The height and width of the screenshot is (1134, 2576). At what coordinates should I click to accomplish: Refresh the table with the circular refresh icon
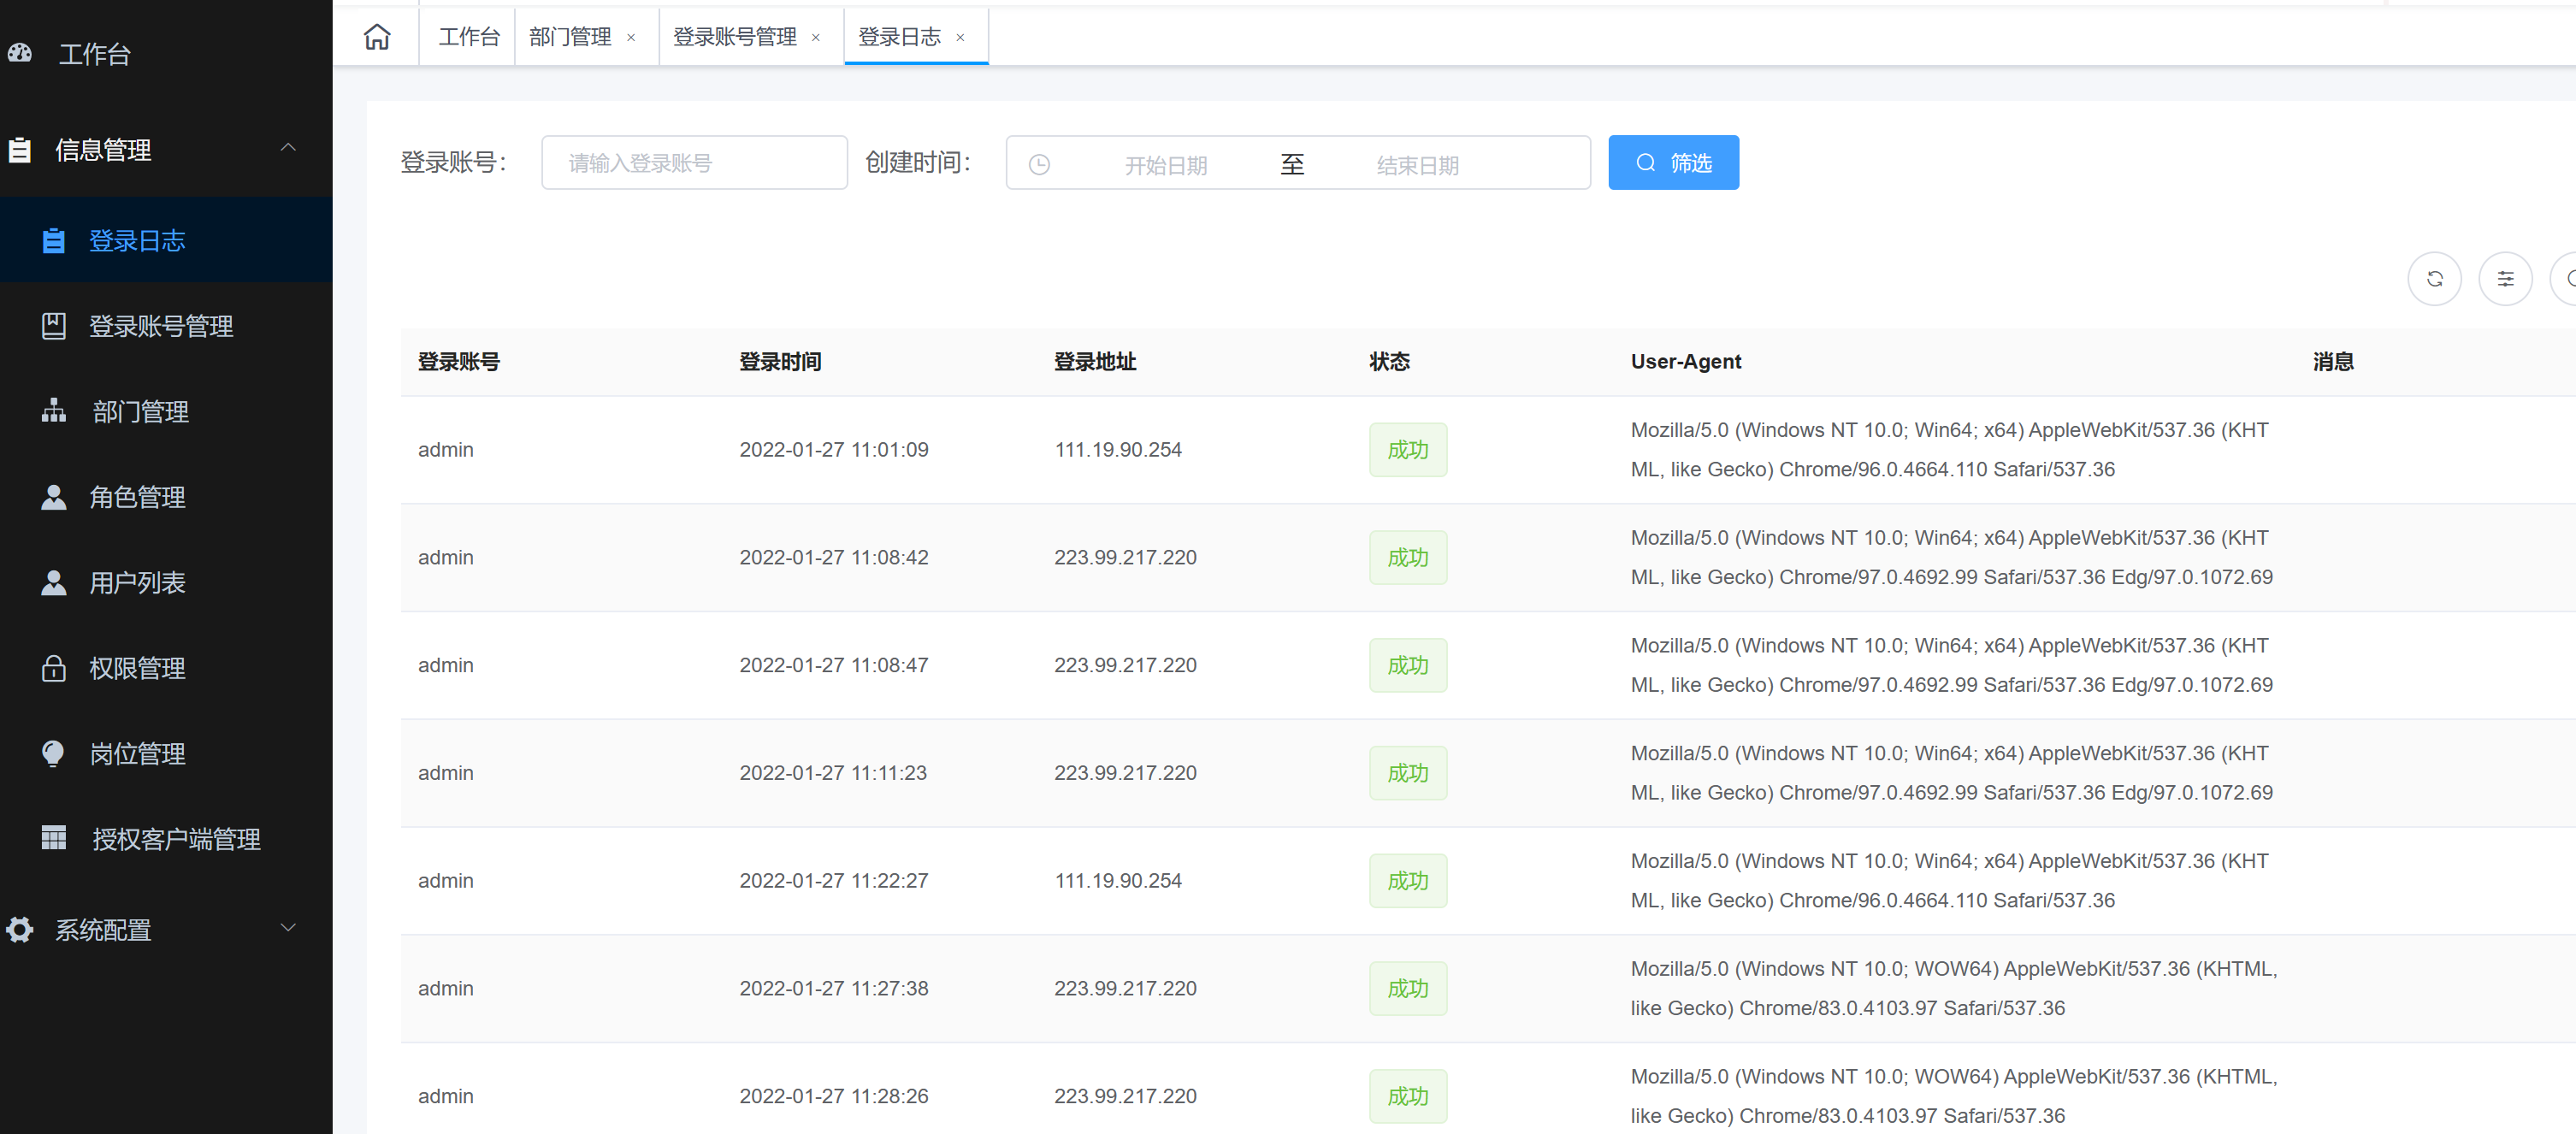tap(2435, 279)
